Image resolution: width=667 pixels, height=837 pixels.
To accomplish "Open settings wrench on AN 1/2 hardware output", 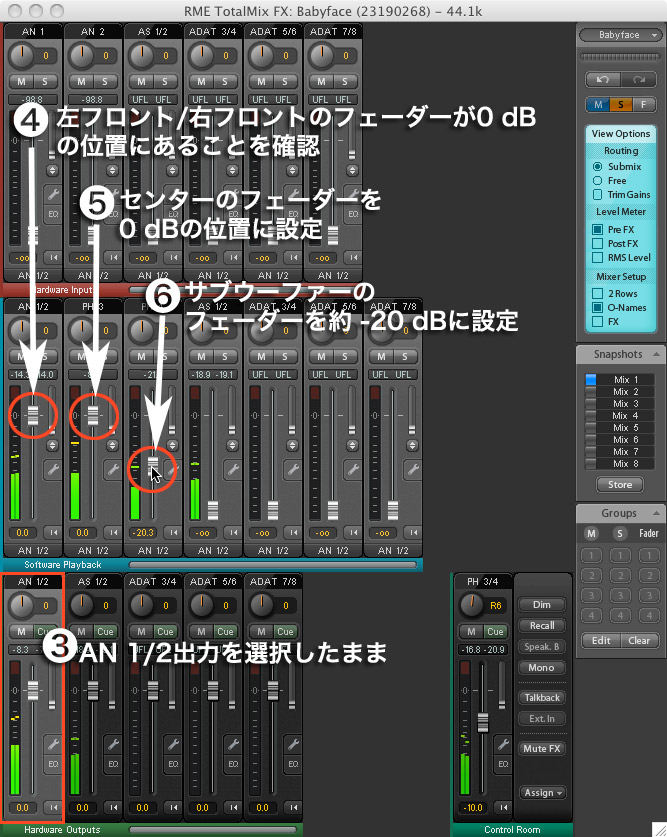I will click(53, 743).
